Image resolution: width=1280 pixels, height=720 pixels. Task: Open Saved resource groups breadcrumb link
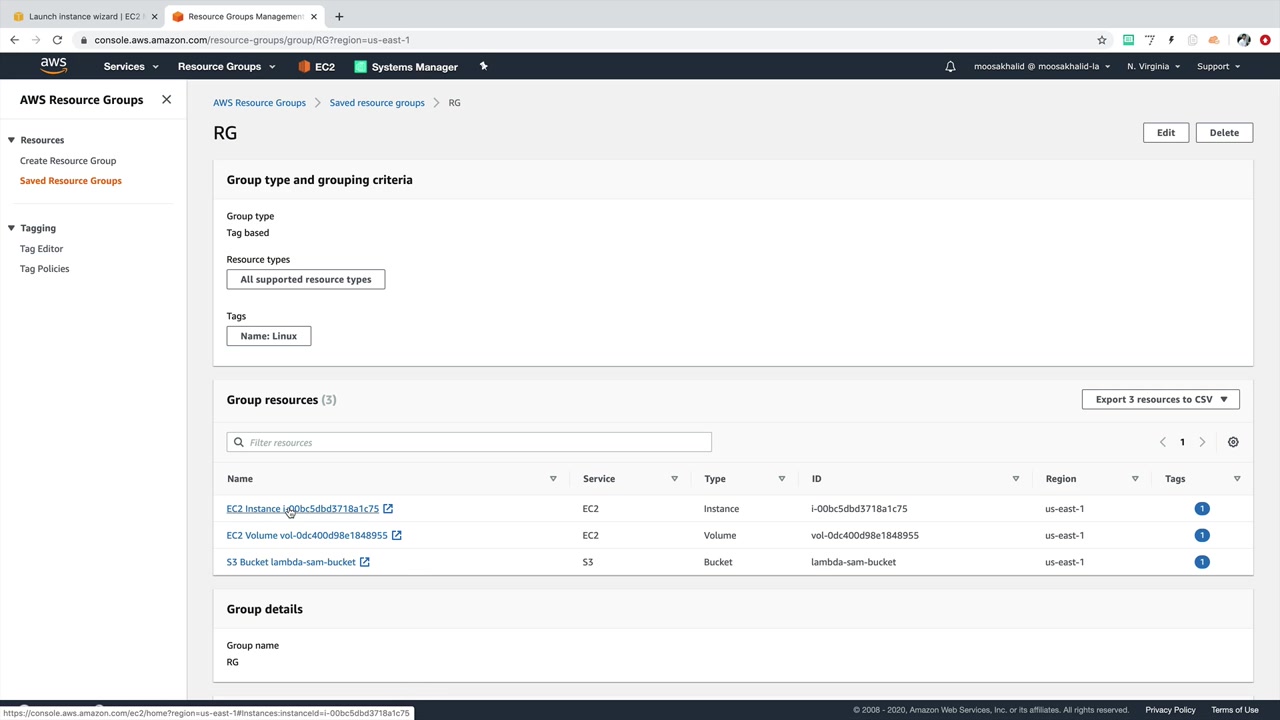(x=377, y=103)
